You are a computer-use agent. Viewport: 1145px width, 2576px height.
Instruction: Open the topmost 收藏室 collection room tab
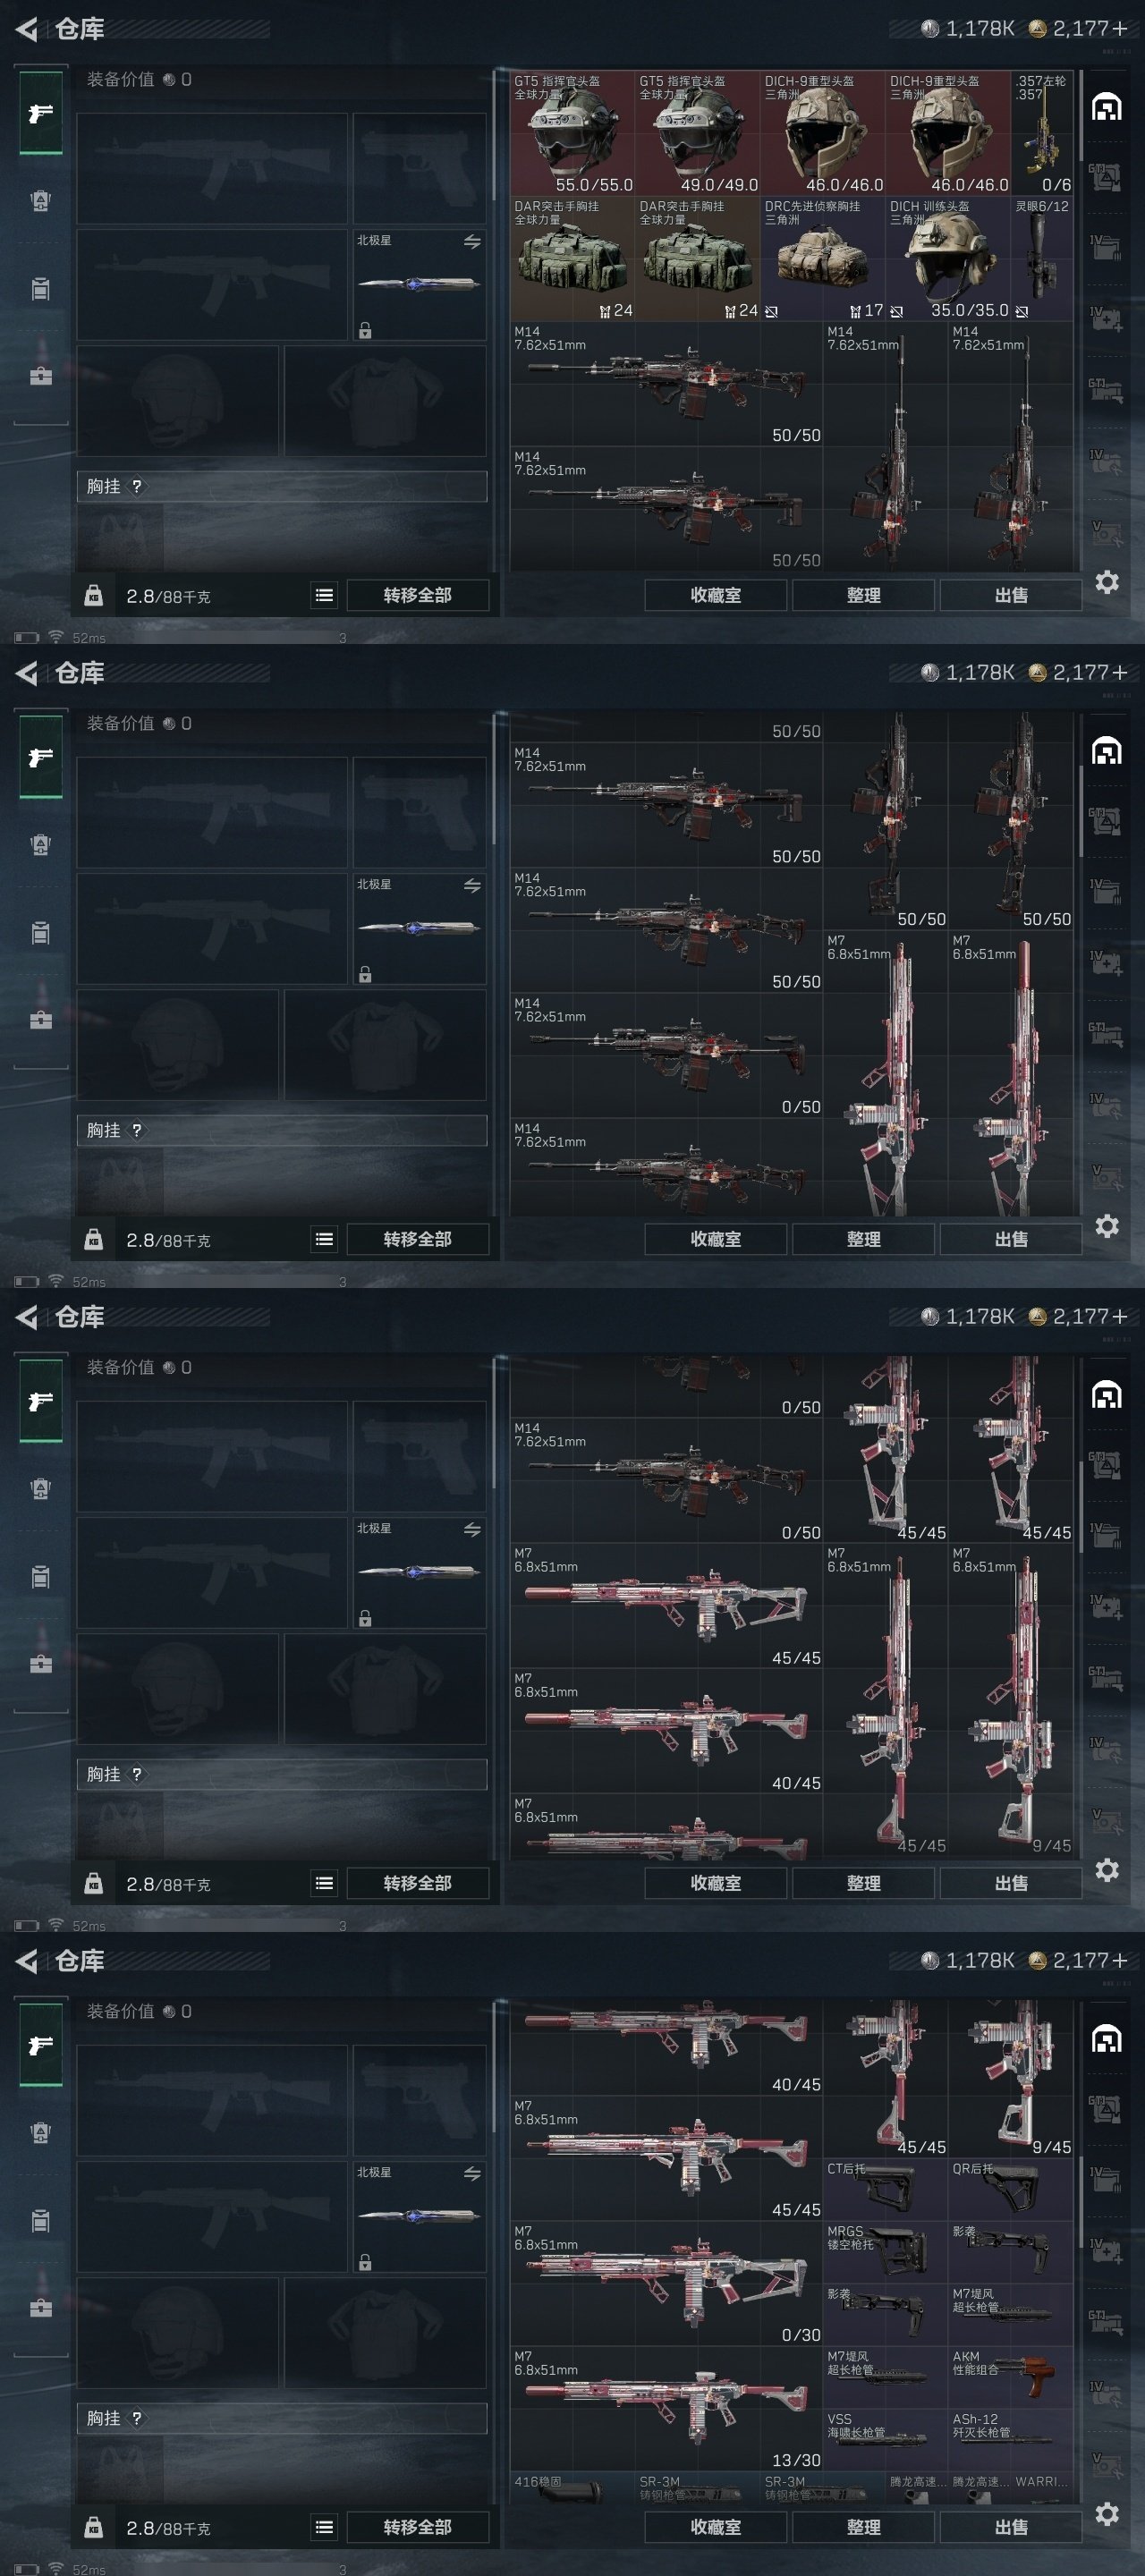pyautogui.click(x=716, y=595)
